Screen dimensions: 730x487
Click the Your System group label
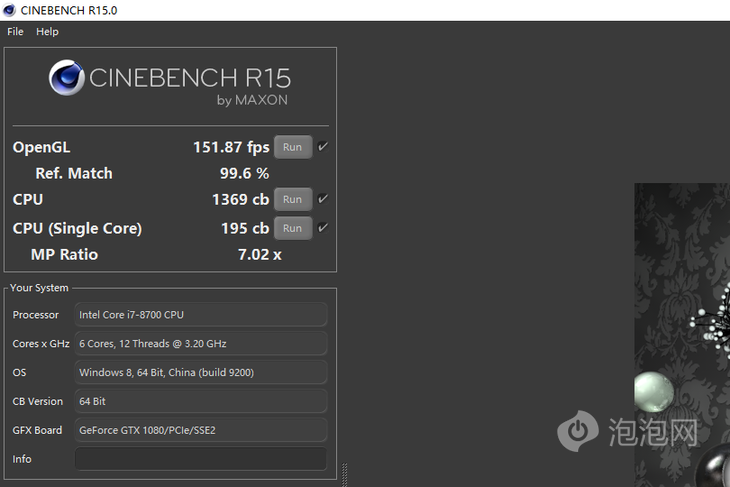click(39, 288)
